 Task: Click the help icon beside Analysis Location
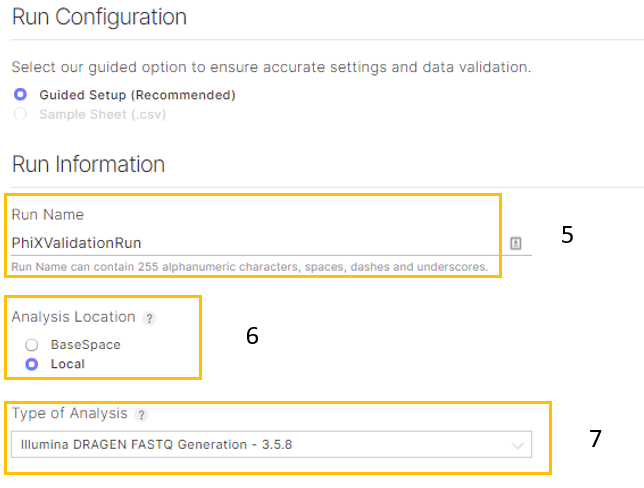pos(149,318)
